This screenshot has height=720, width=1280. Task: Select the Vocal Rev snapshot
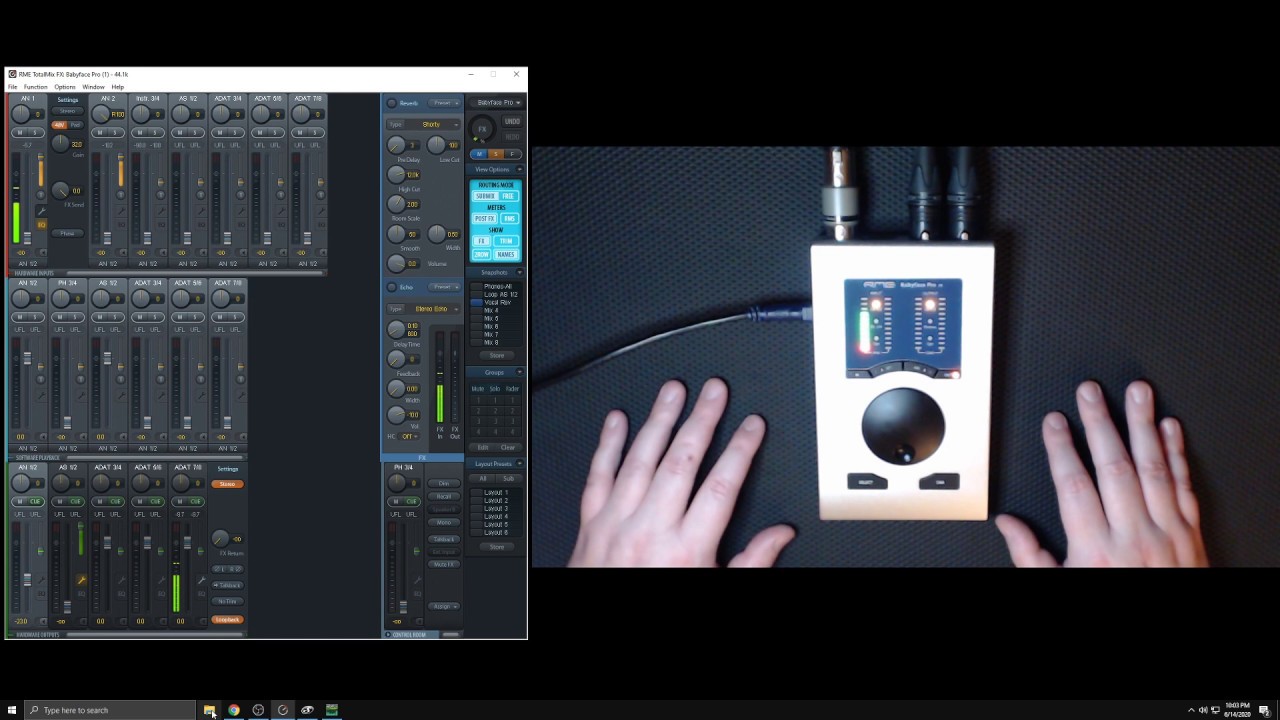click(x=497, y=302)
